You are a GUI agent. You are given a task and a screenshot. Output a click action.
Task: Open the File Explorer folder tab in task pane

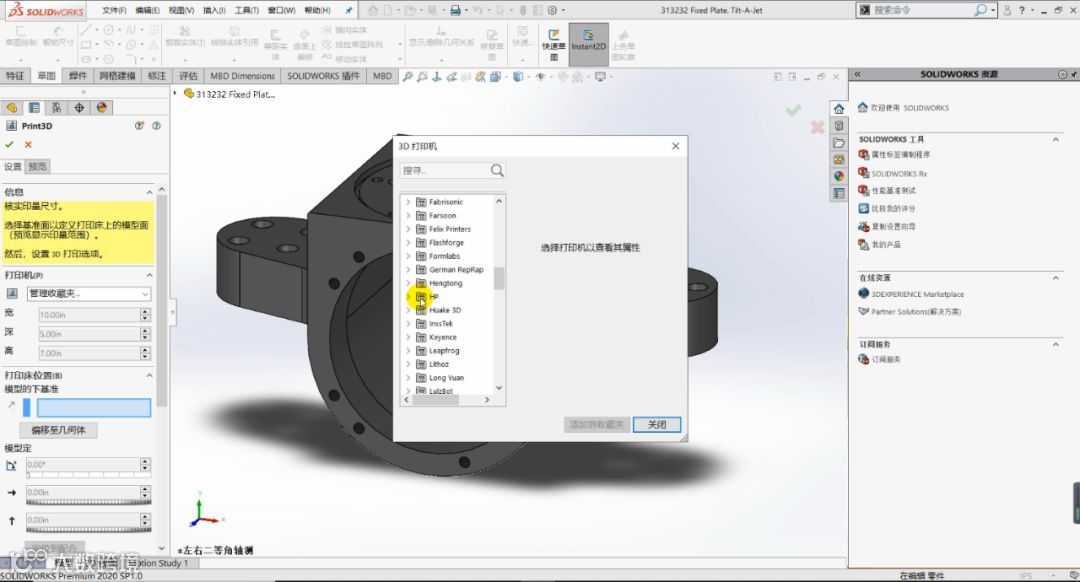coord(838,143)
